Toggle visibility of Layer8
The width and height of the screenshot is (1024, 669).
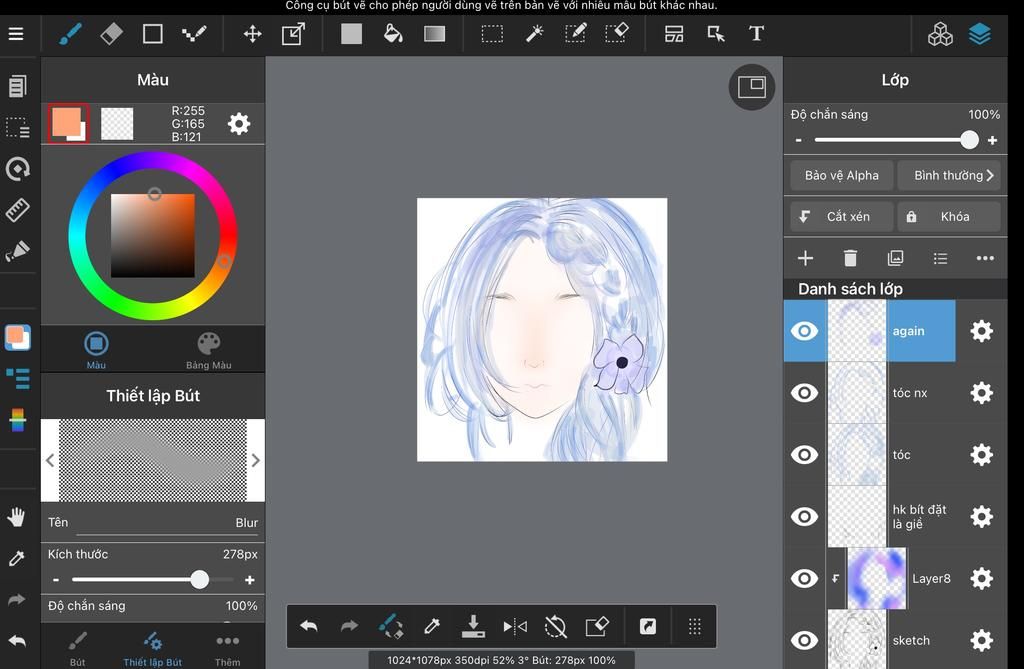pyautogui.click(x=805, y=578)
